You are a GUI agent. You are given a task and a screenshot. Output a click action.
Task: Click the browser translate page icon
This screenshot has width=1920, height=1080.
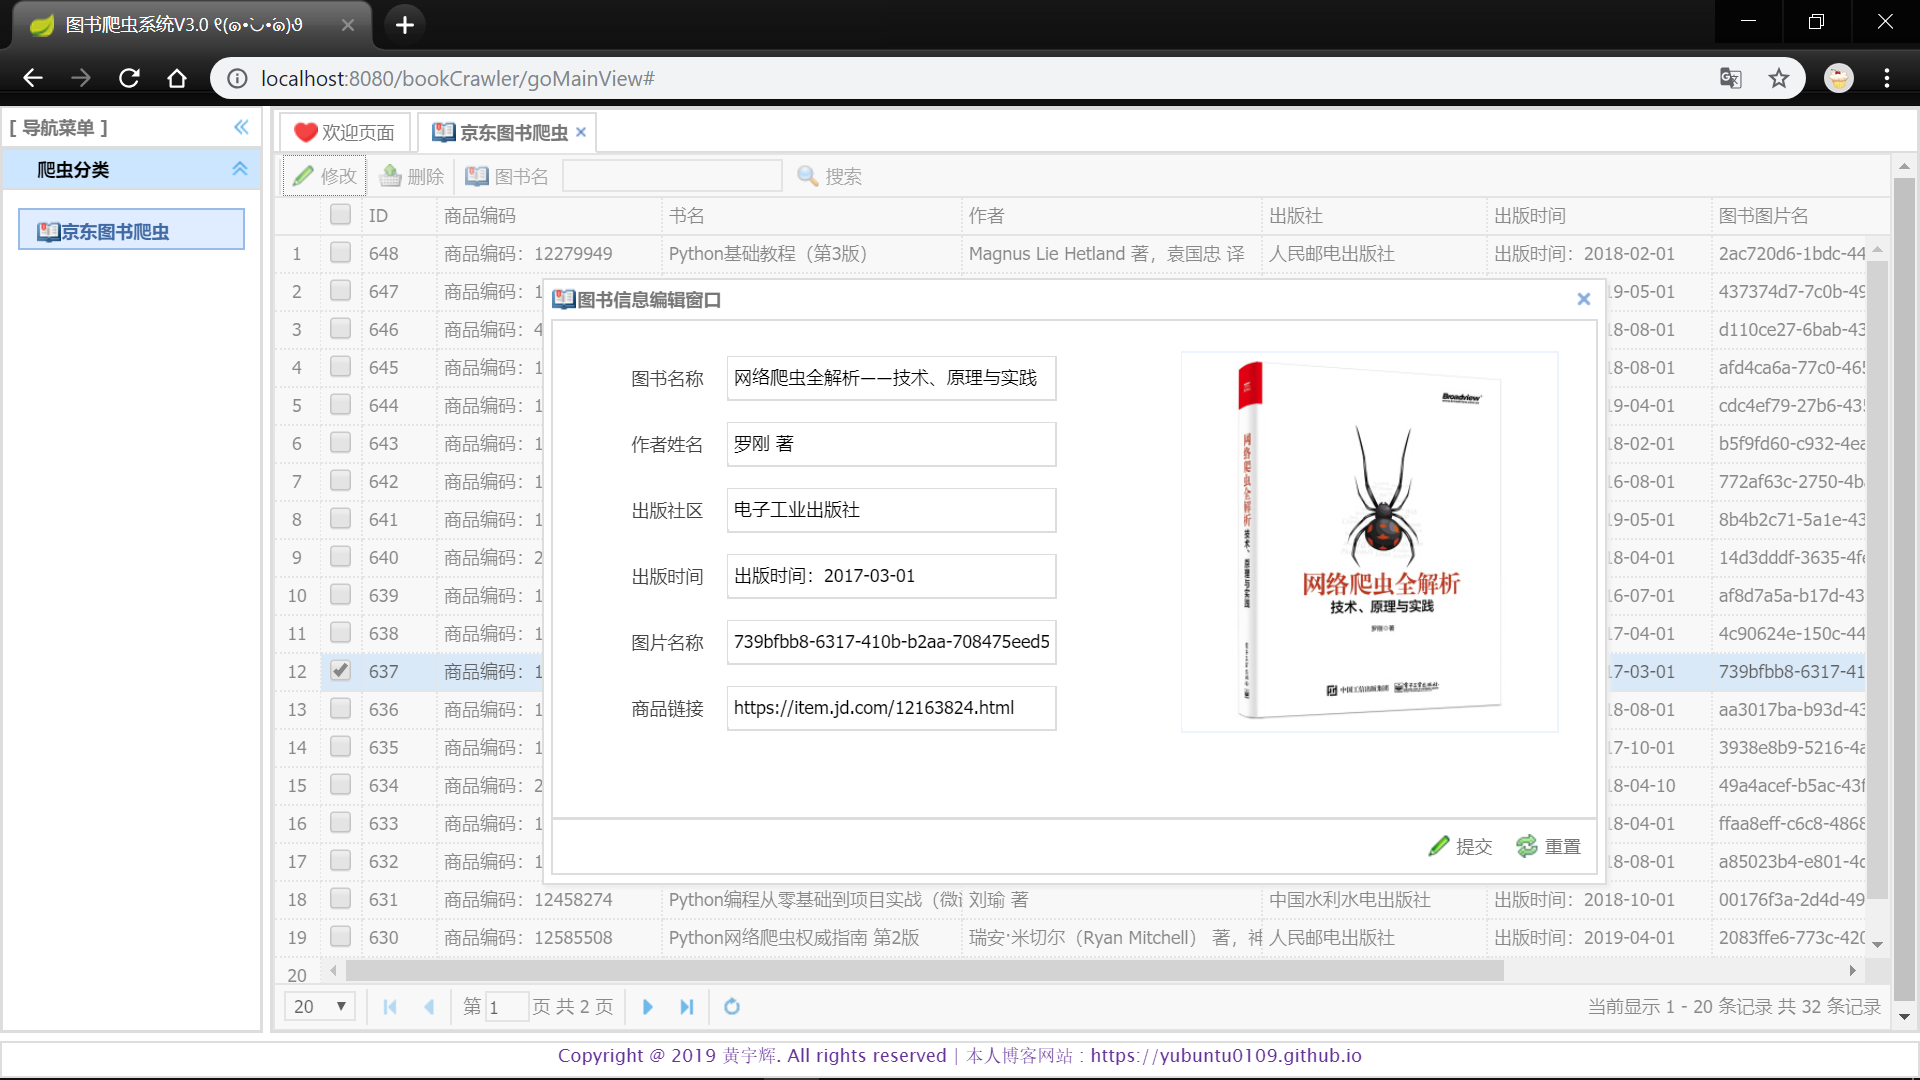coord(1730,78)
